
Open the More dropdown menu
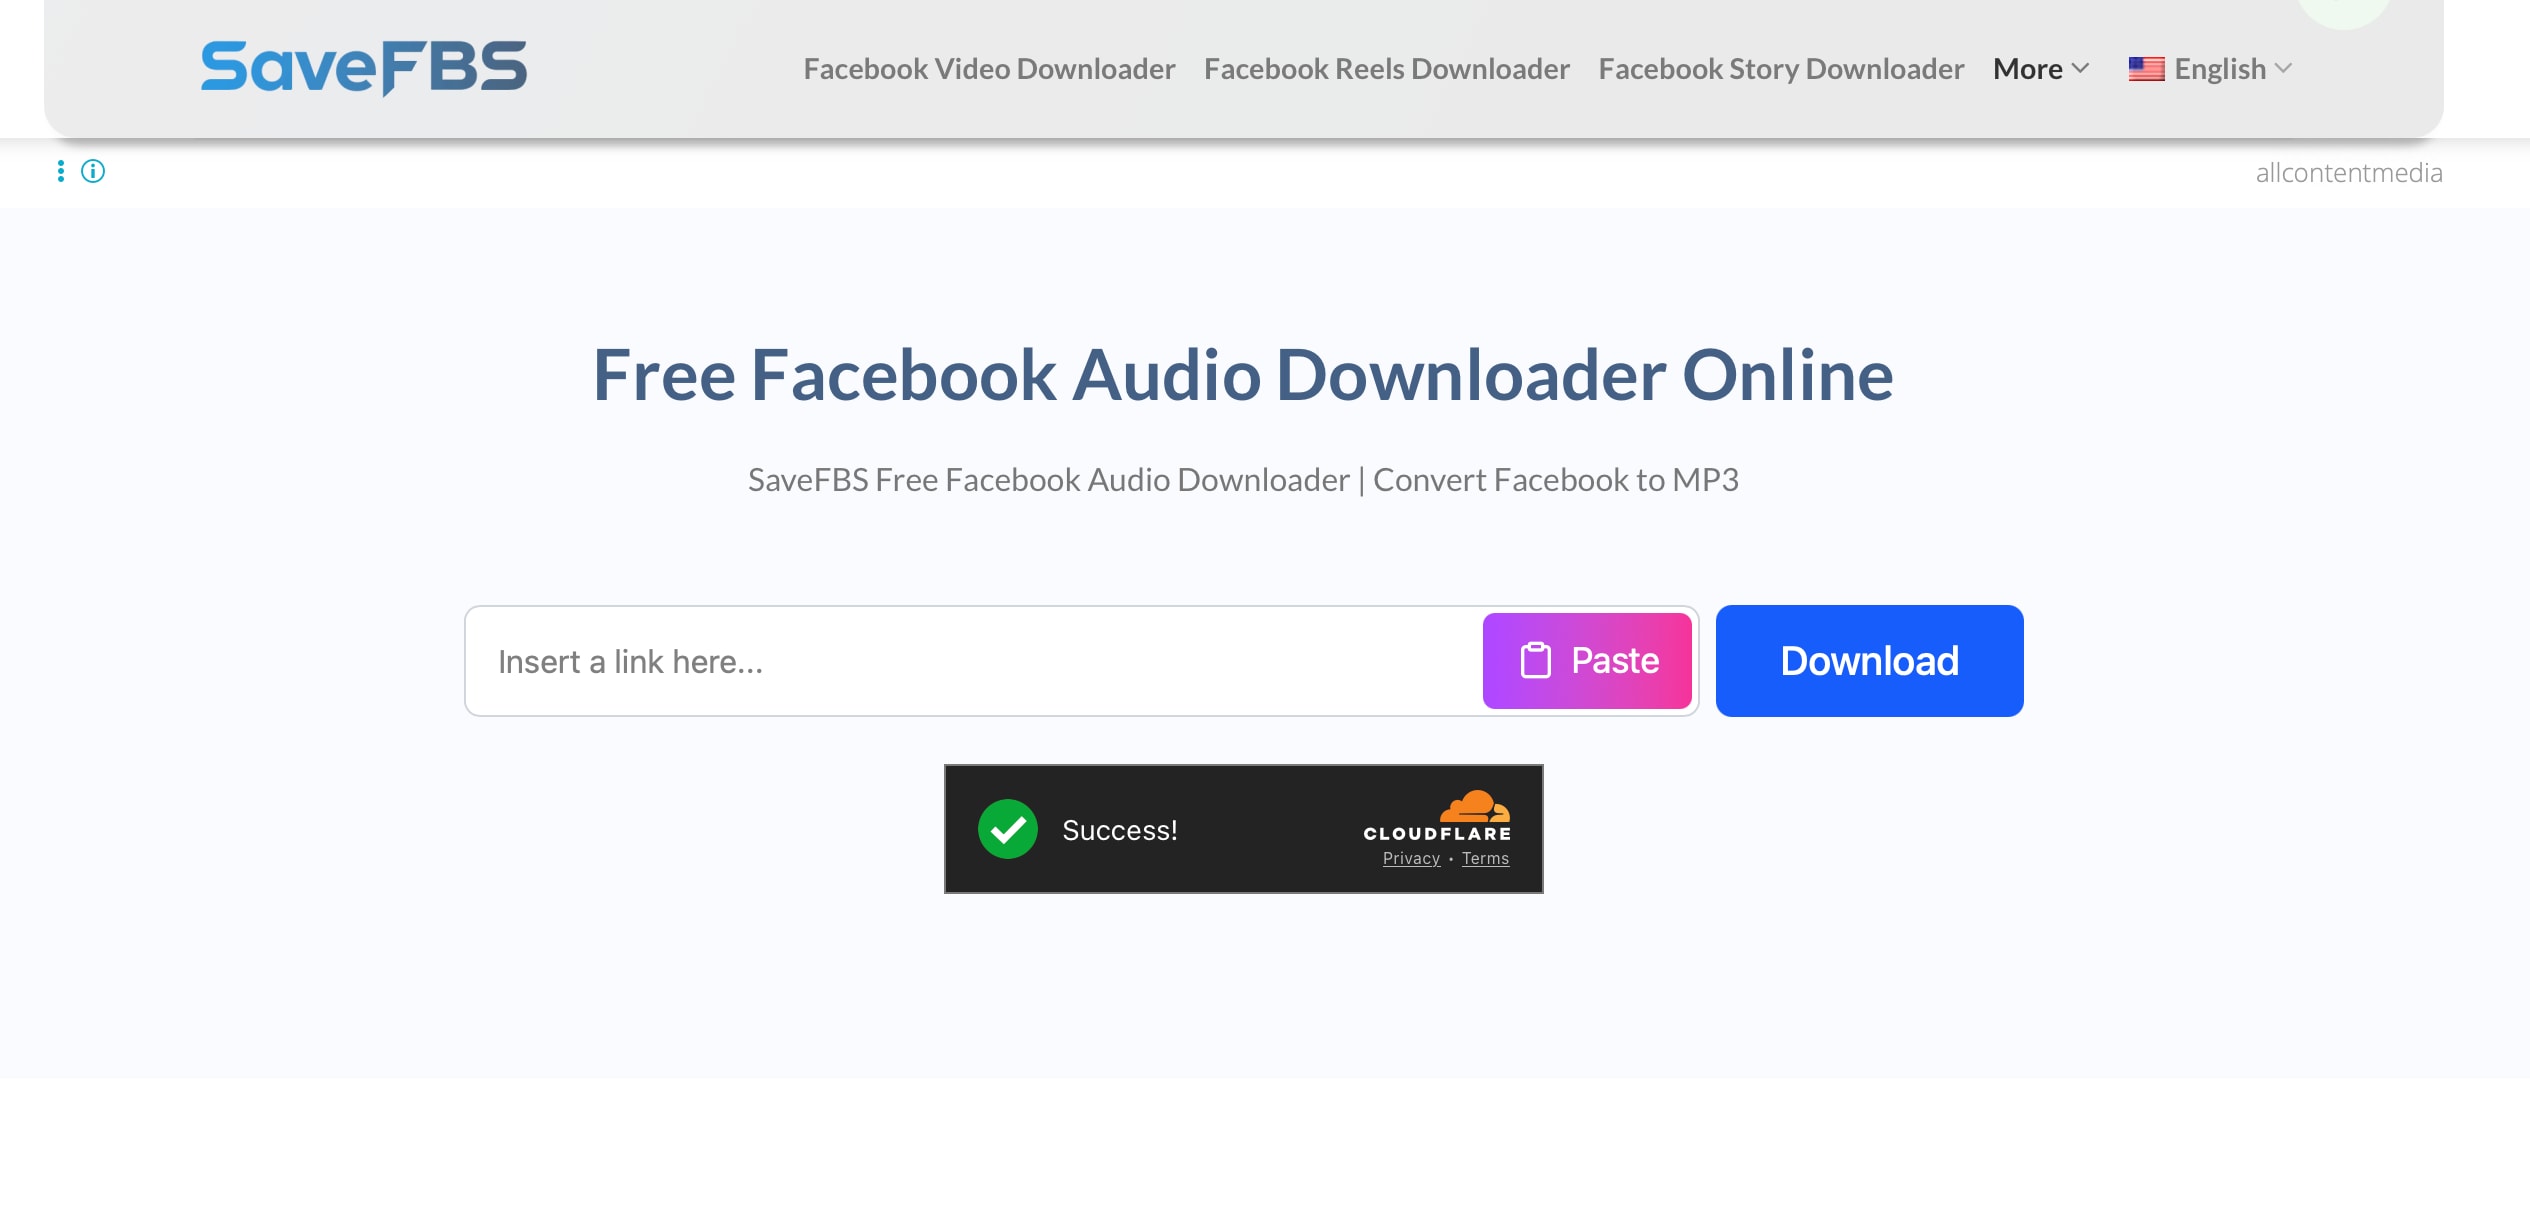click(2039, 68)
